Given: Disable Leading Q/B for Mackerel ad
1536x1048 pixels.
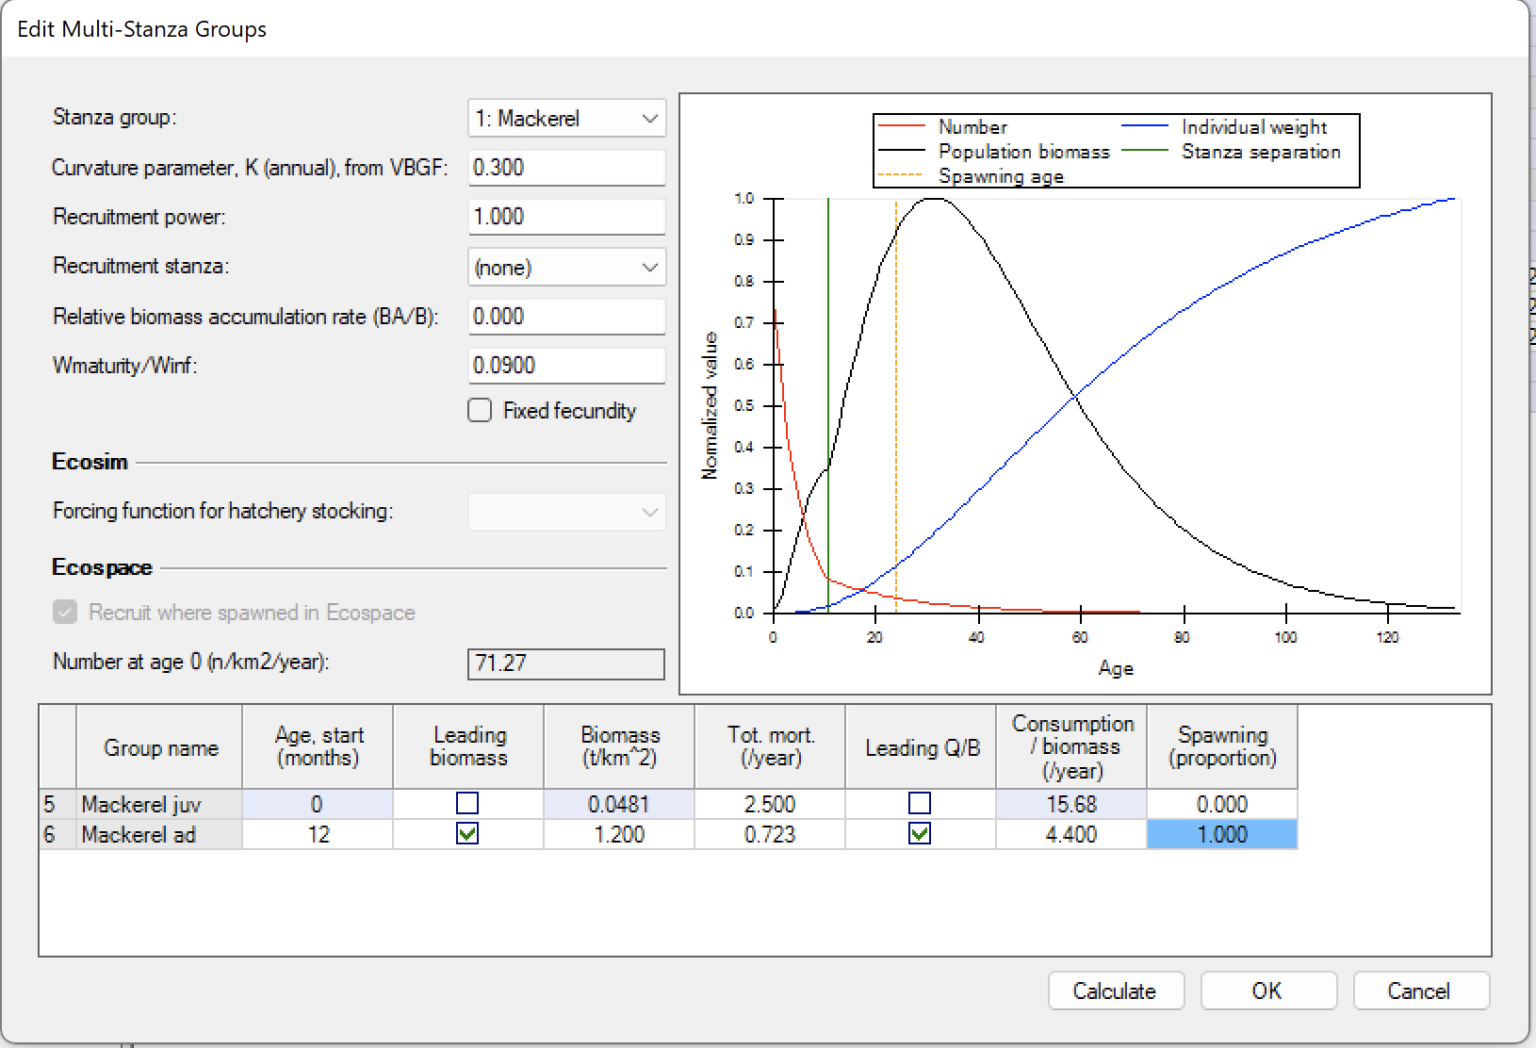Looking at the screenshot, I should click(x=919, y=833).
